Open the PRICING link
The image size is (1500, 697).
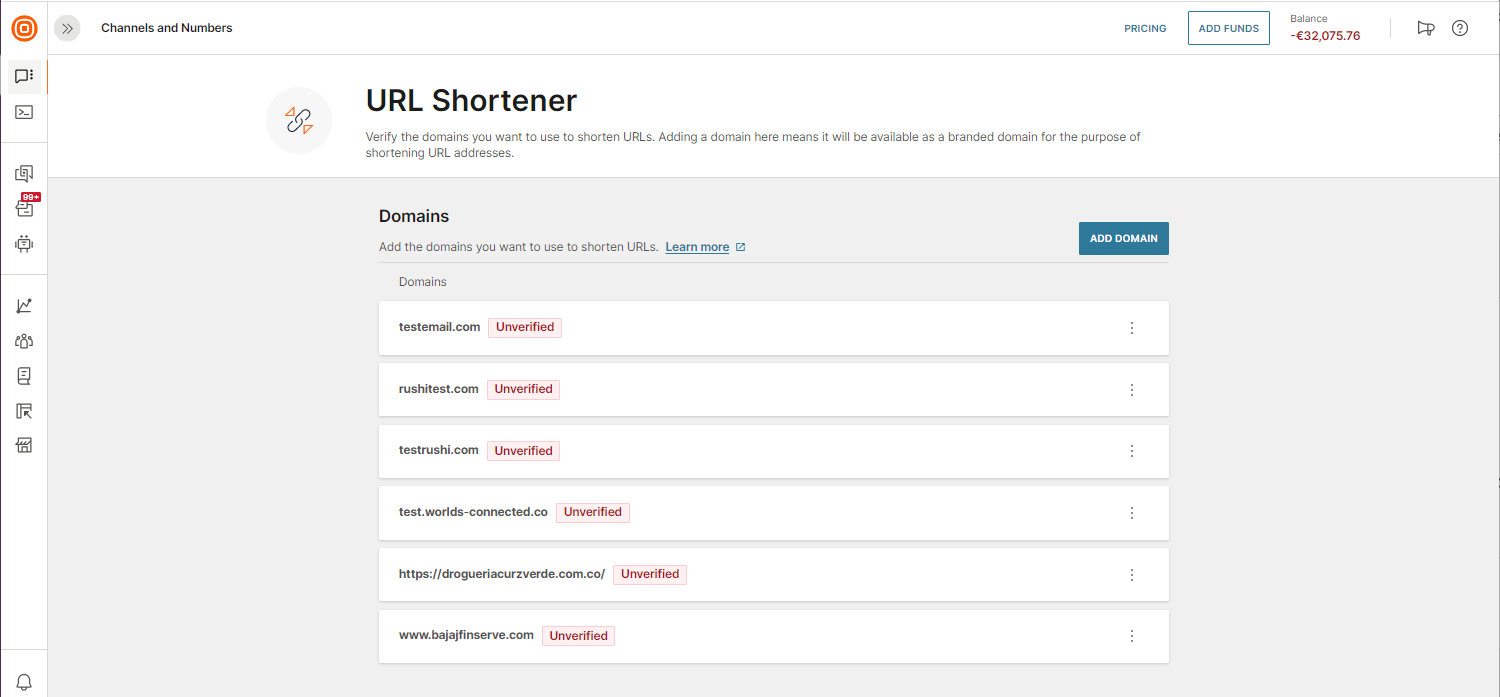point(1145,28)
